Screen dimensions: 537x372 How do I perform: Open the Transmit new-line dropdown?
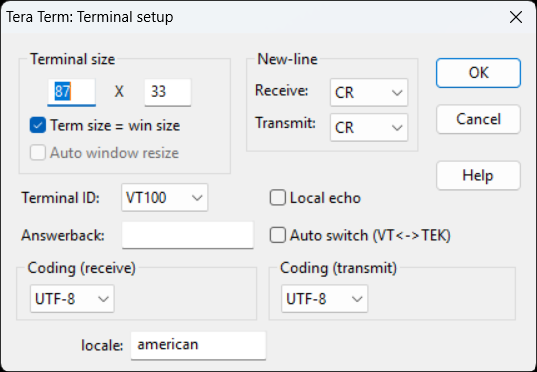369,127
